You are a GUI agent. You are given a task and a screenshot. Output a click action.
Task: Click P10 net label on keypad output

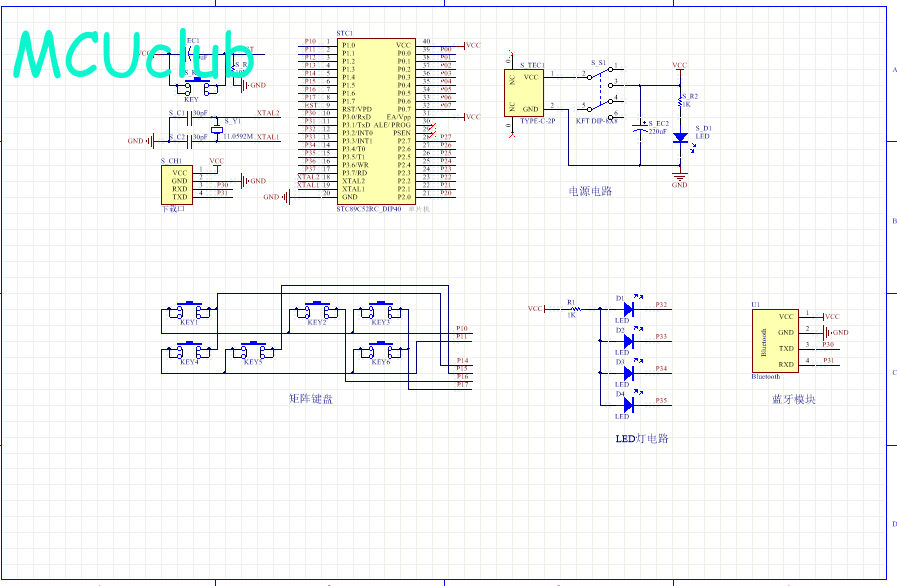point(462,329)
